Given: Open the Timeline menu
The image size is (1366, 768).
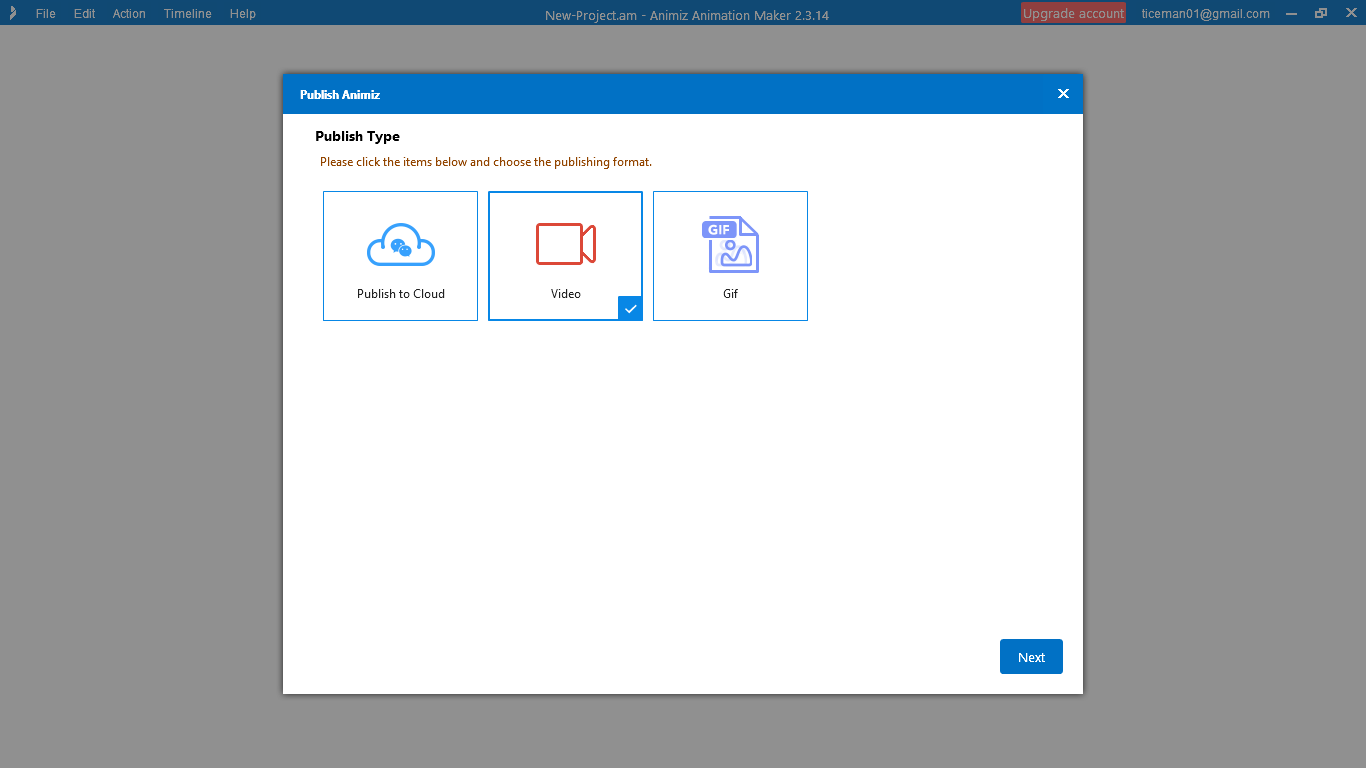Looking at the screenshot, I should [188, 14].
